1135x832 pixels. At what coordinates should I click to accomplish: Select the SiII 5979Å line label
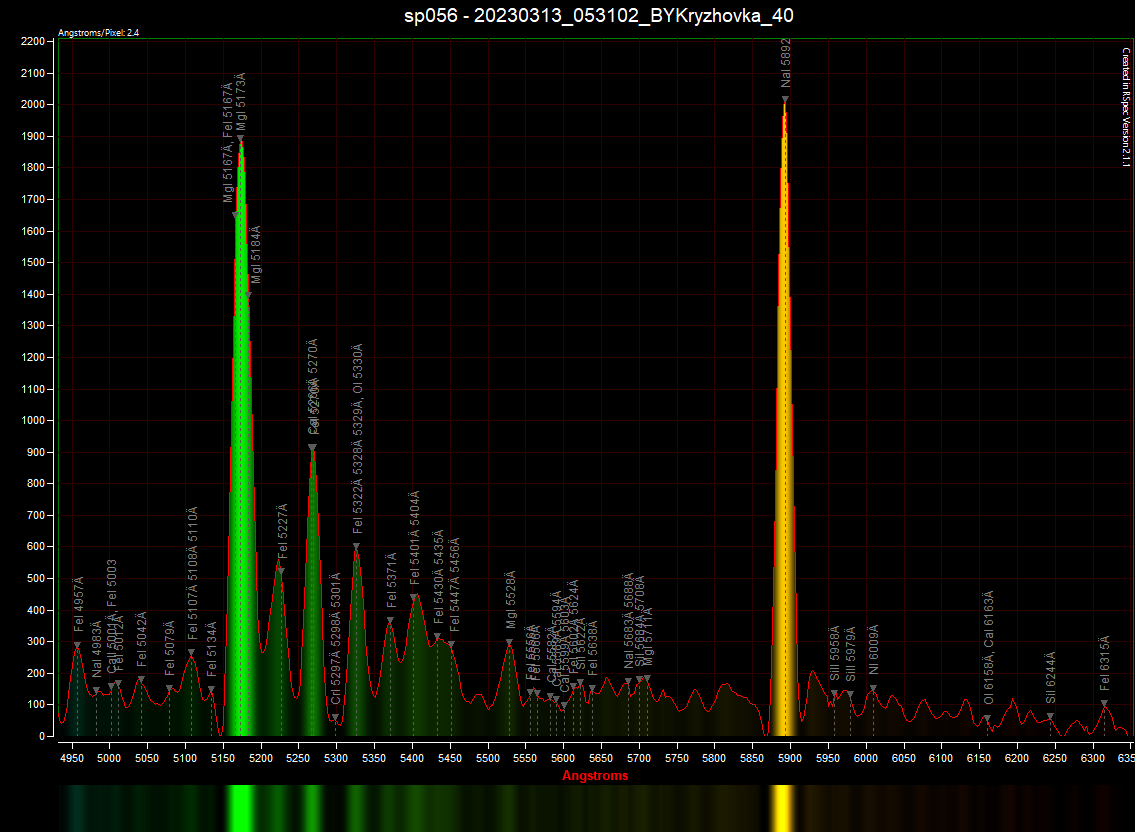(x=851, y=654)
